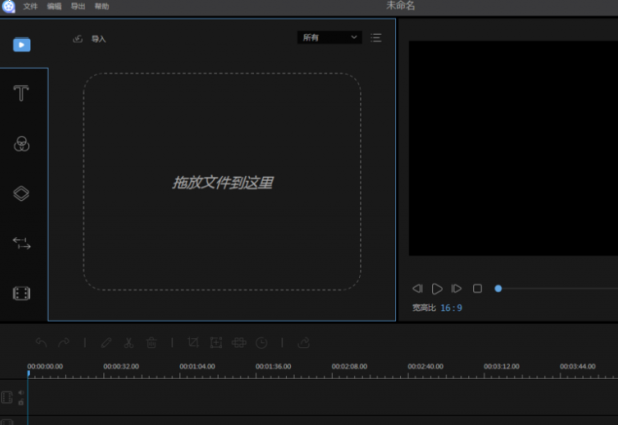Click the 00:03:12.00 timeline mark
The width and height of the screenshot is (618, 425).
click(x=501, y=366)
